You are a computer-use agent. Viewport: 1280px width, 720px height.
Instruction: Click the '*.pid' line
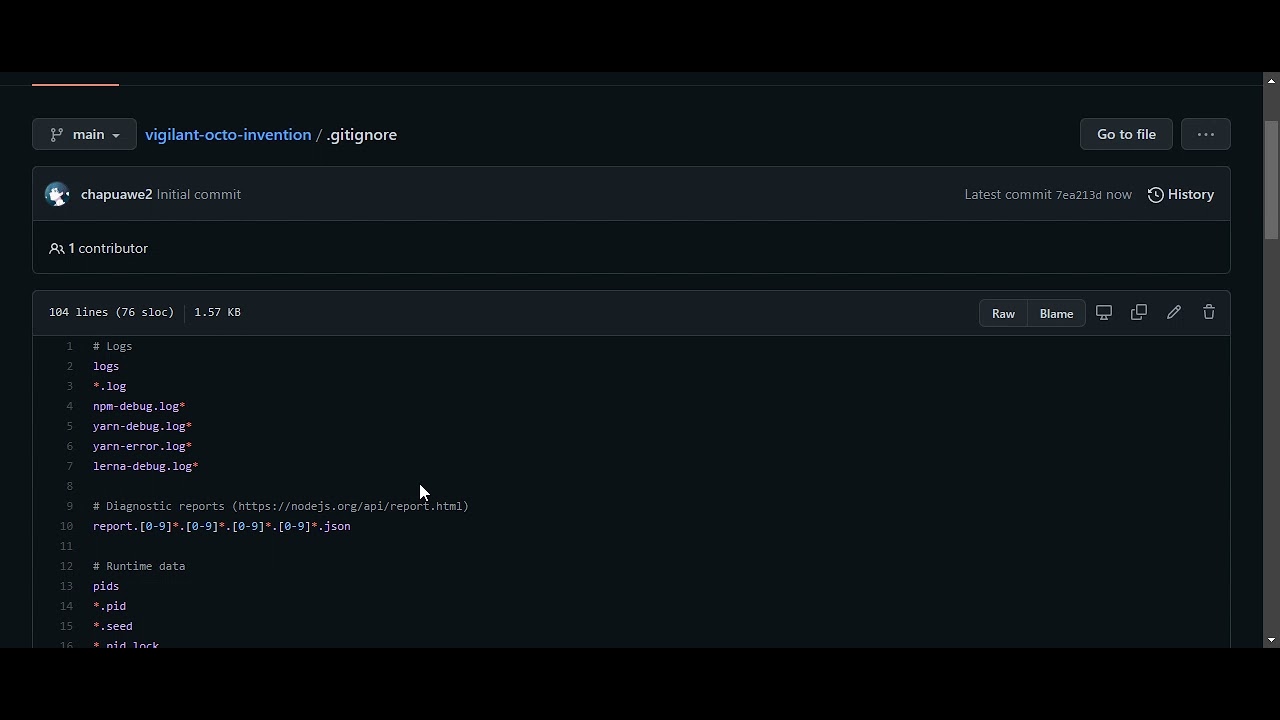(x=109, y=606)
